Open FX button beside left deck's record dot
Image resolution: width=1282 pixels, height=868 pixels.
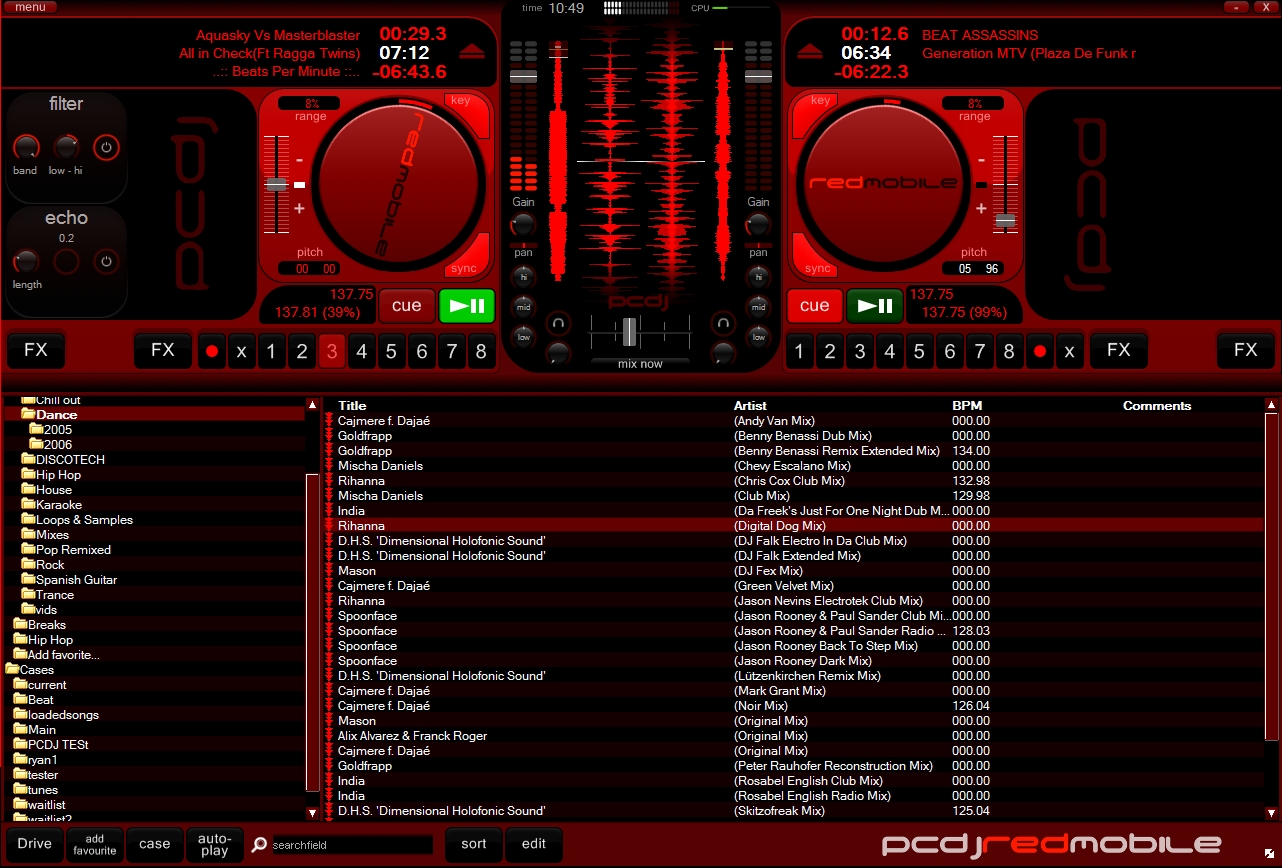coord(163,351)
